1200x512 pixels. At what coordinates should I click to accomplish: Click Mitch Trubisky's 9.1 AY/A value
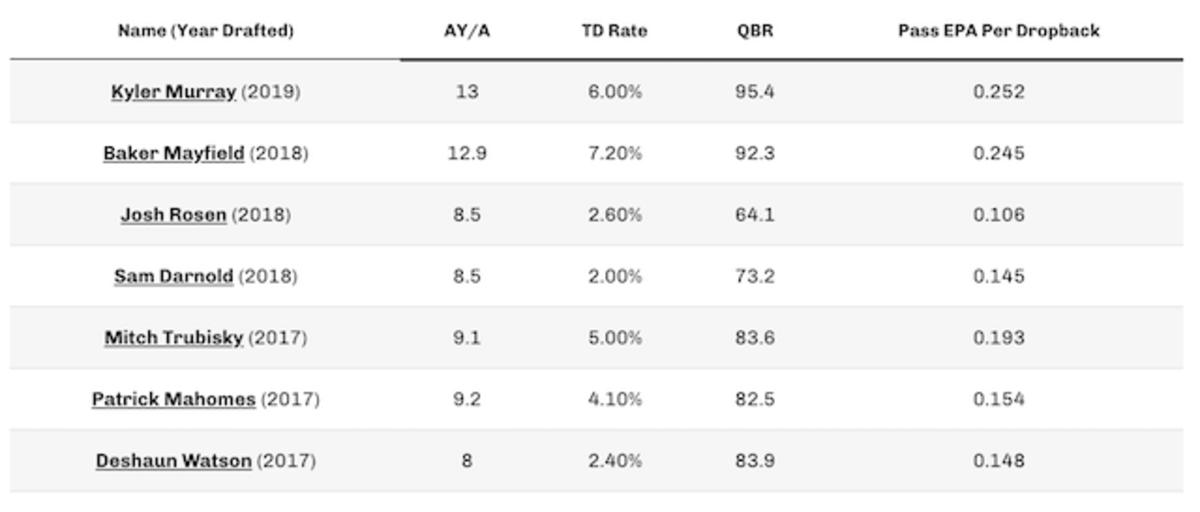(466, 338)
